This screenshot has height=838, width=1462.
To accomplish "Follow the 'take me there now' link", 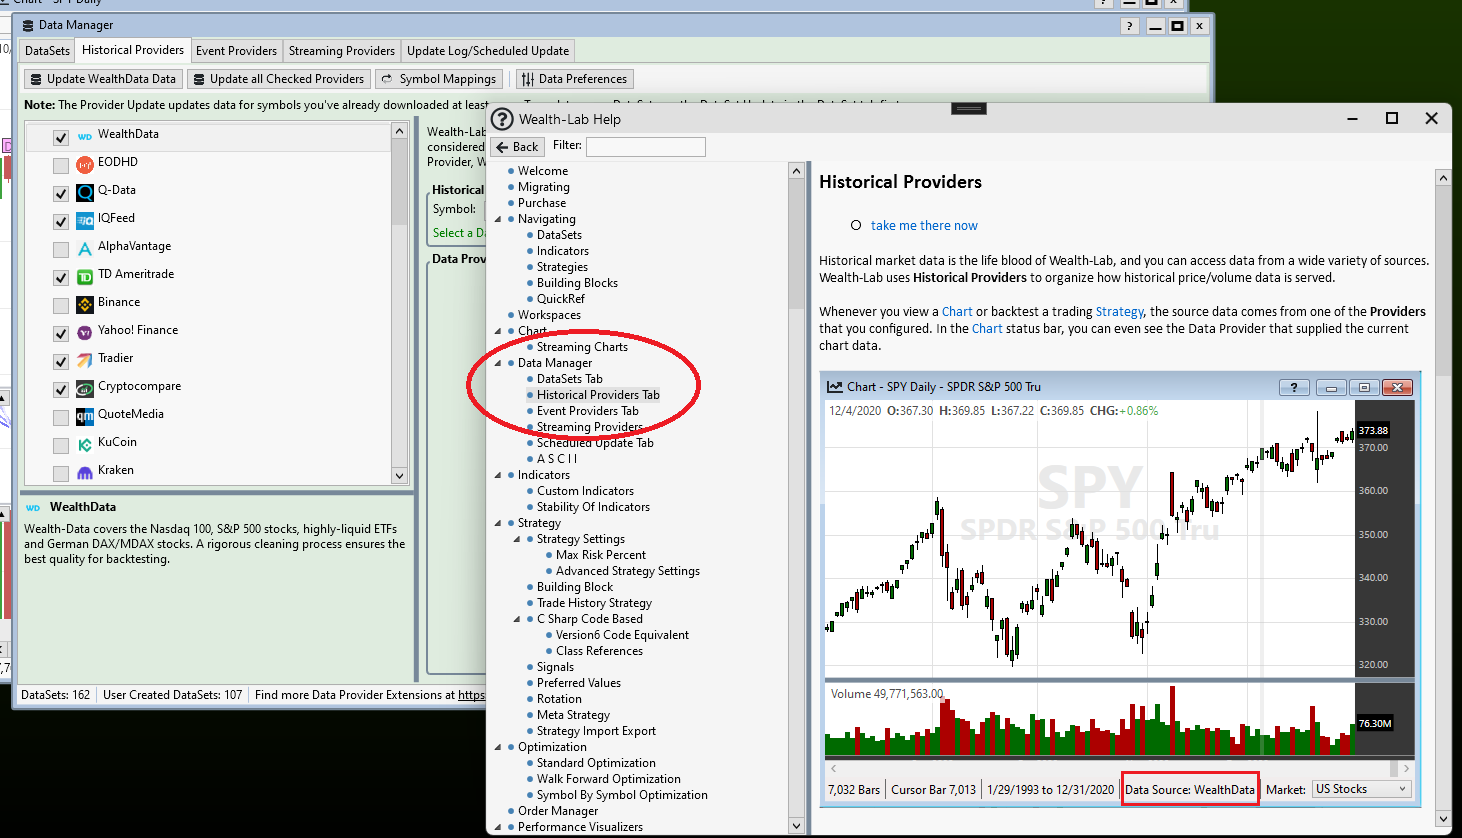I will (x=924, y=226).
